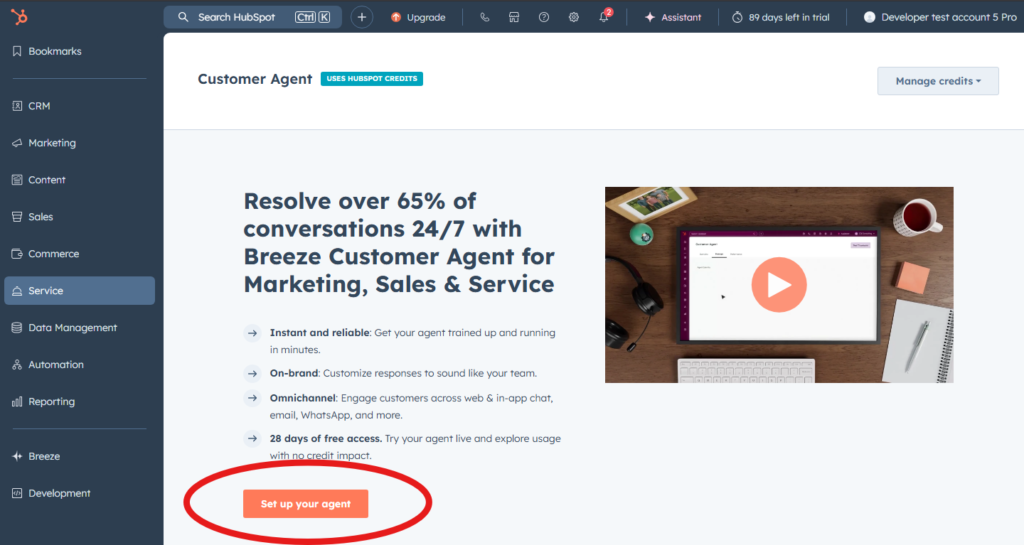Open the notifications bell icon
Image resolution: width=1024 pixels, height=545 pixels.
click(x=604, y=17)
